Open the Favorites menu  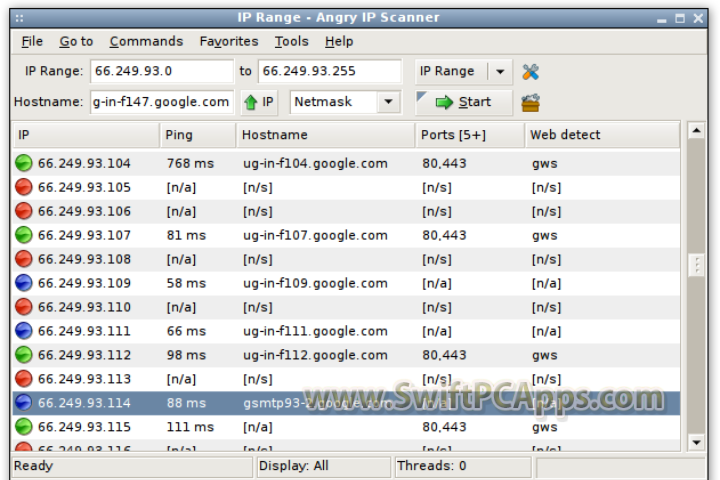pyautogui.click(x=229, y=42)
